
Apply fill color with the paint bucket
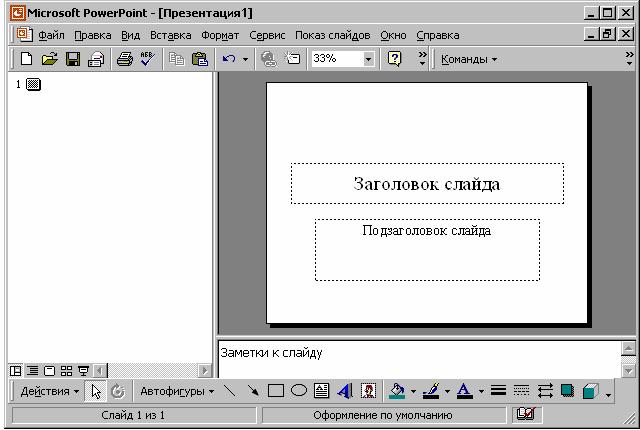click(x=397, y=391)
